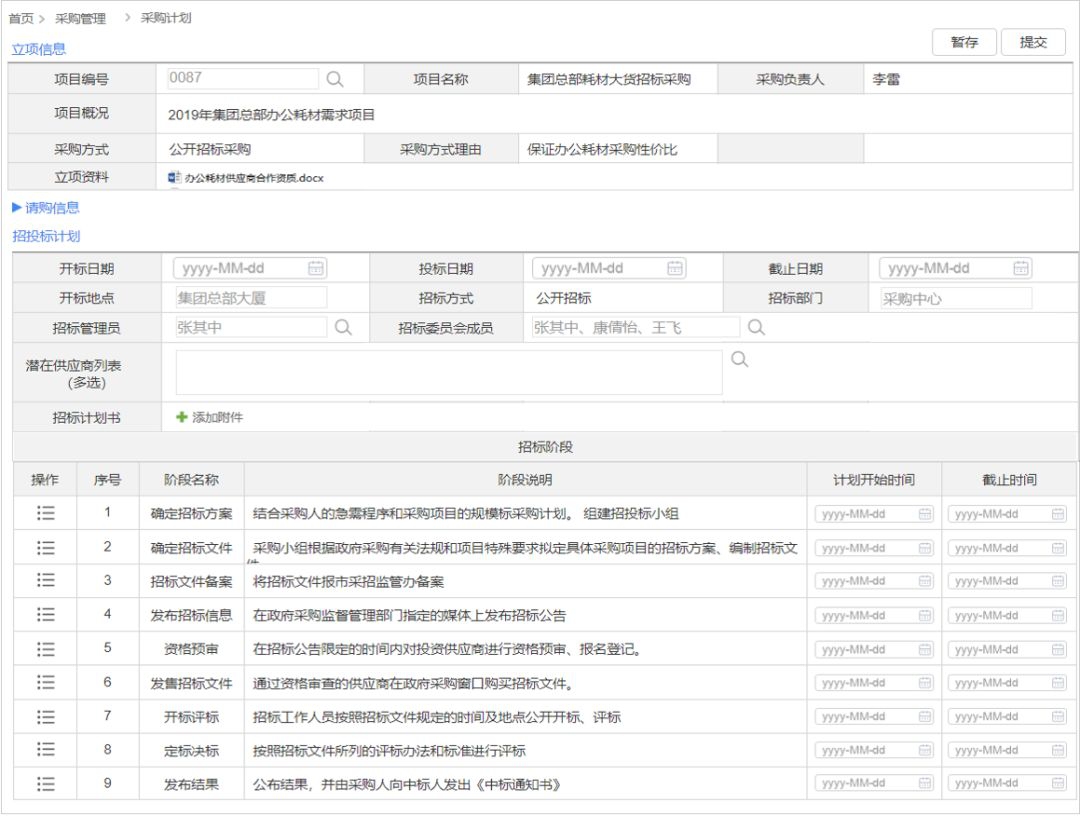The height and width of the screenshot is (816, 1080).
Task: Click operation list icon for row 发布招标信息
Action: click(x=45, y=614)
